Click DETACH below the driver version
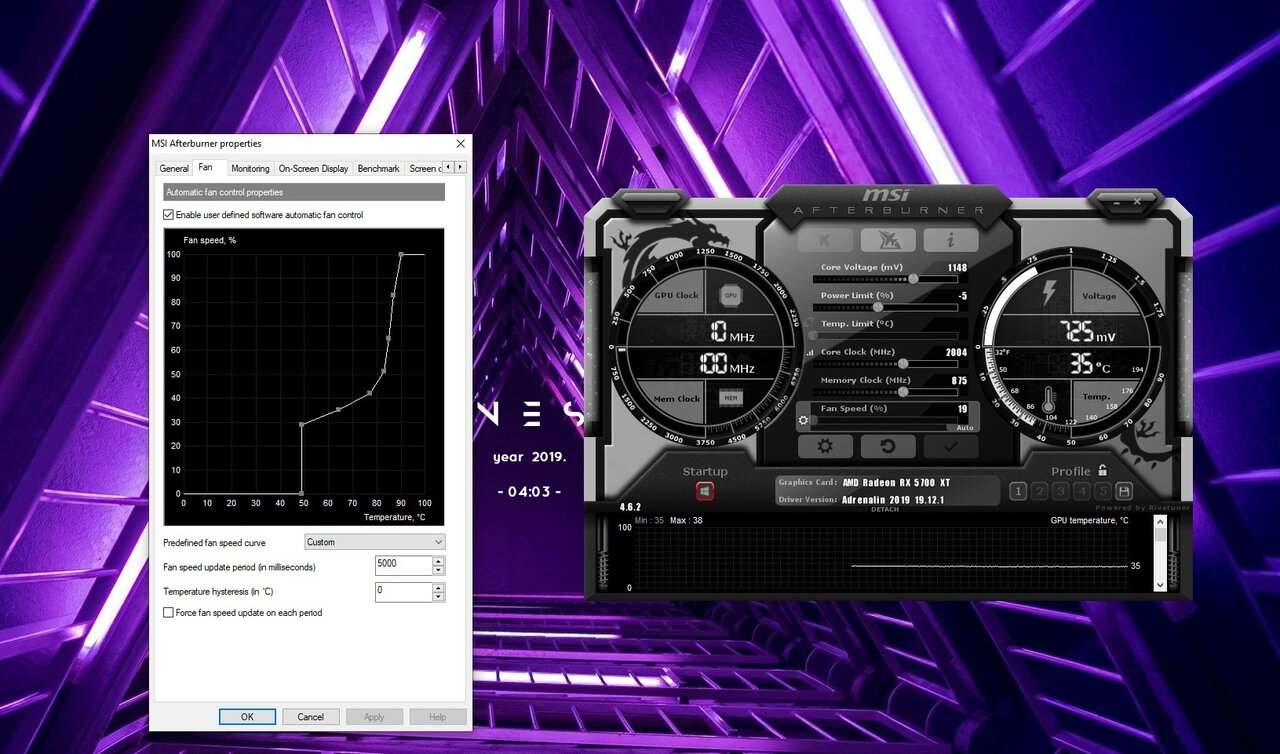Viewport: 1280px width, 754px height. click(x=885, y=510)
